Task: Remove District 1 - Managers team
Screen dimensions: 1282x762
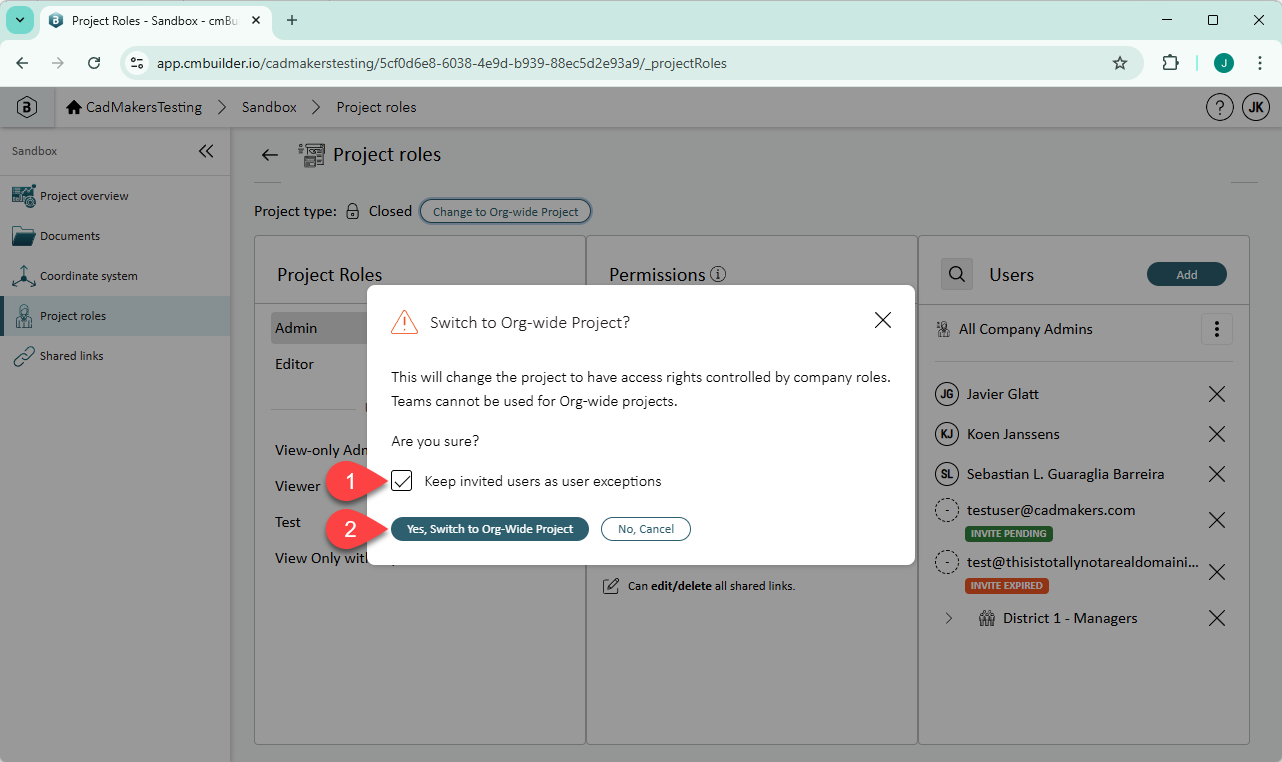Action: (x=1216, y=618)
